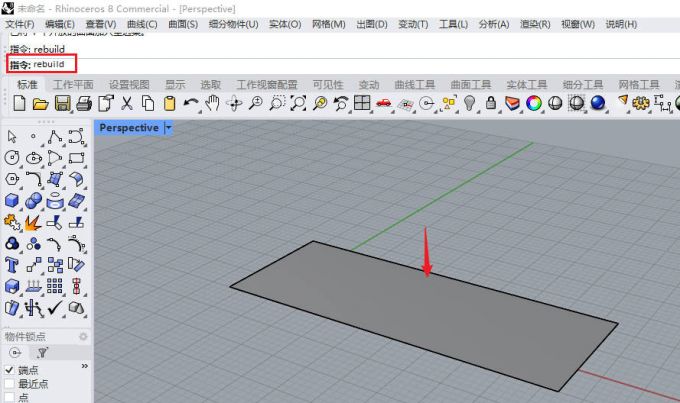Open the 分析(A) menu
The width and height of the screenshot is (680, 403).
[494, 24]
